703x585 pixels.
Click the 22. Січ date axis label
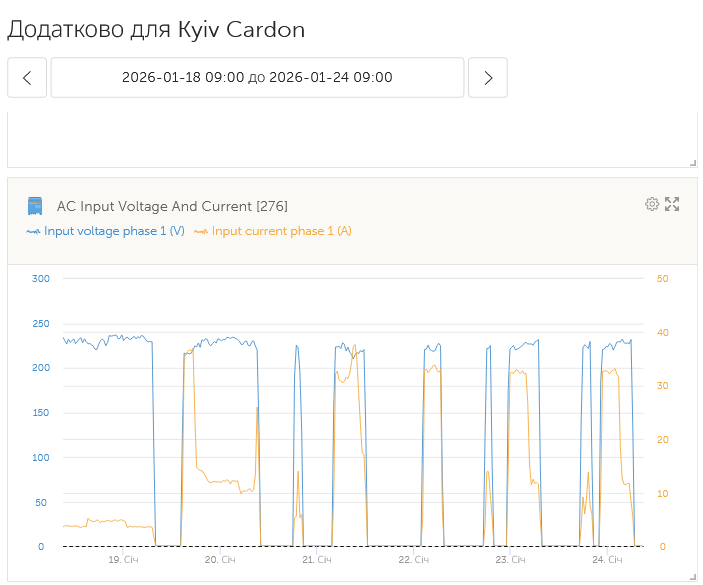412,560
